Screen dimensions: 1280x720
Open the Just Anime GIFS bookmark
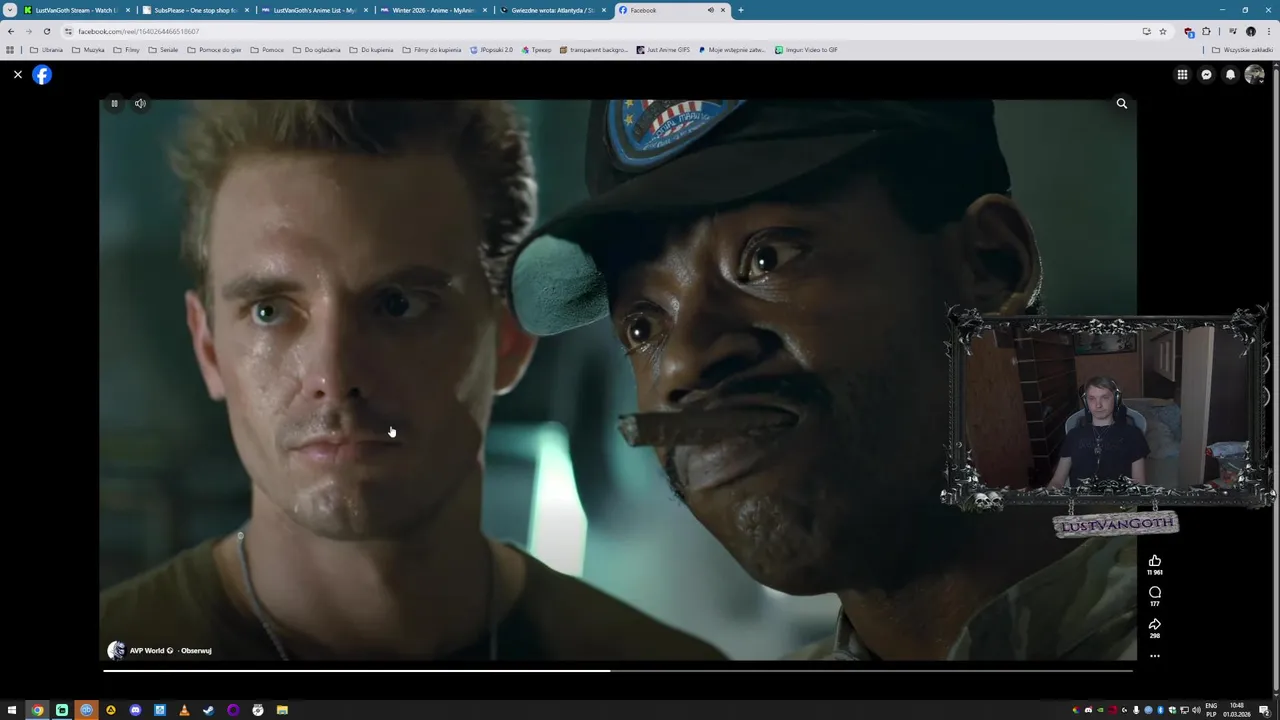[663, 50]
